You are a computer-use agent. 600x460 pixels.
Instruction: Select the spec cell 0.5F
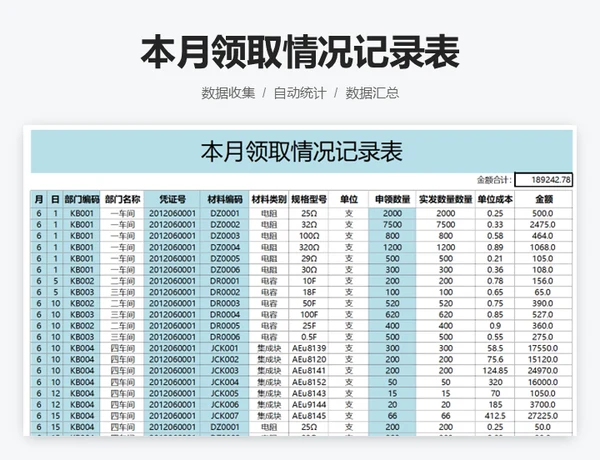[x=309, y=337]
